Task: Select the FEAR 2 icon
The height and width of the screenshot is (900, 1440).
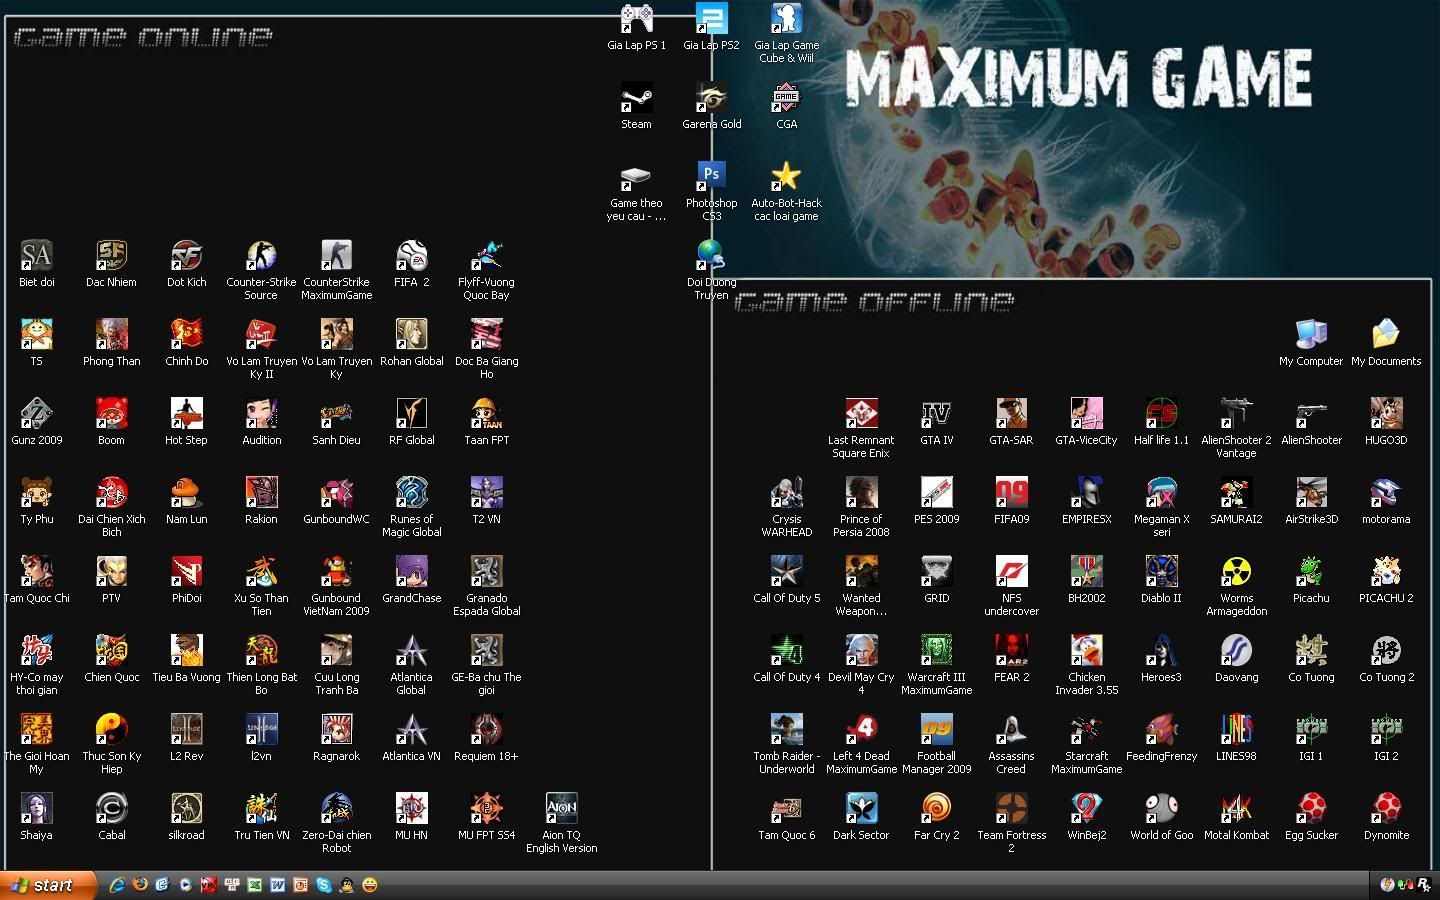Action: (x=1011, y=651)
